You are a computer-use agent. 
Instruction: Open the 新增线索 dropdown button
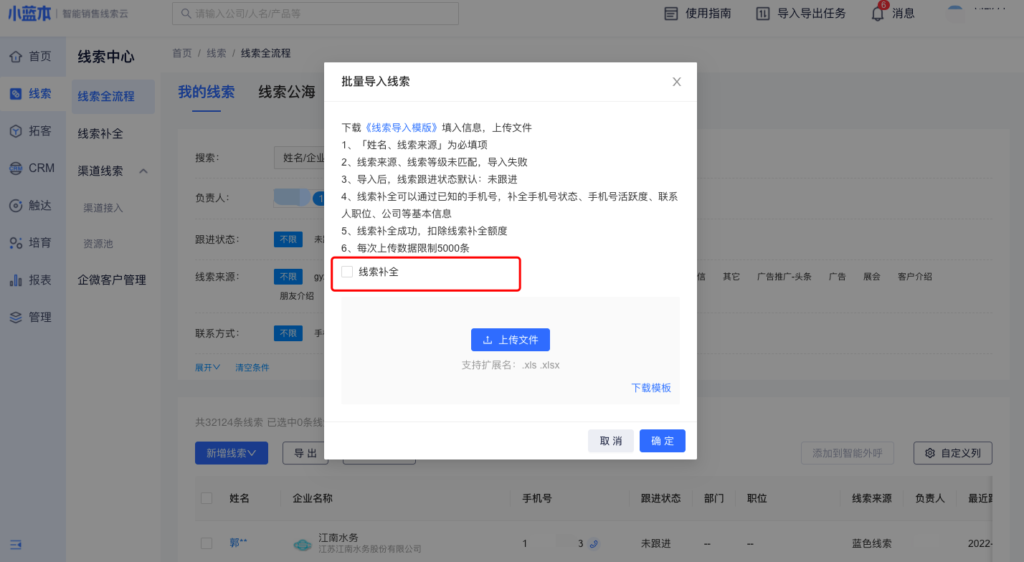[x=231, y=453]
